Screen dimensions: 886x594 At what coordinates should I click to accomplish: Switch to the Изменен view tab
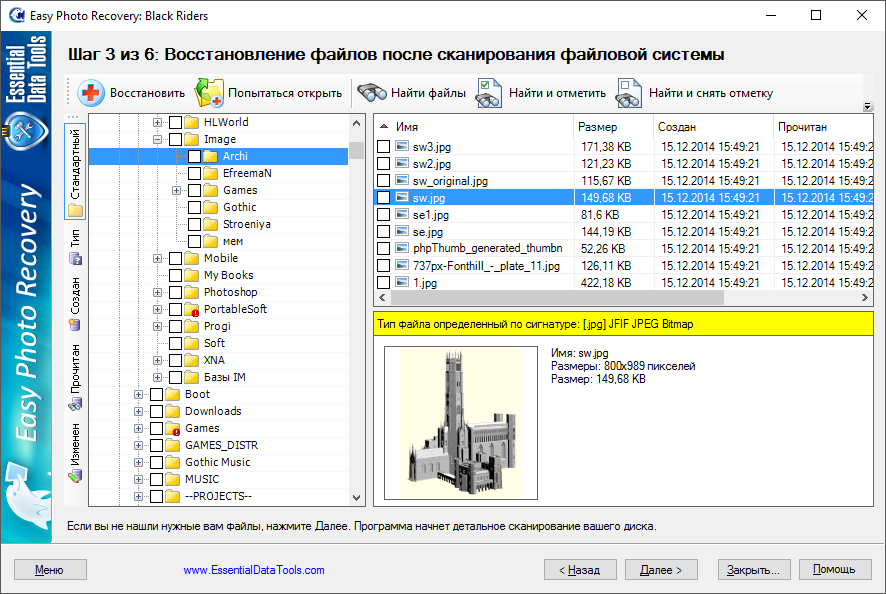pos(75,453)
